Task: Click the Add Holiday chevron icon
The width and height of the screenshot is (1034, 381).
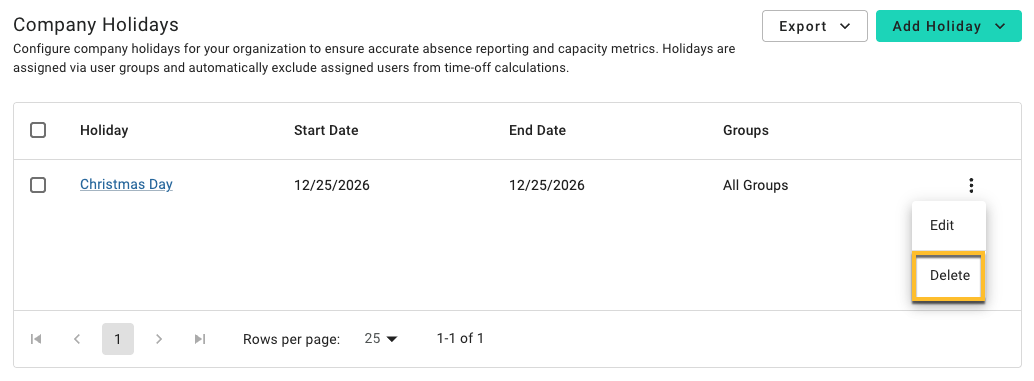Action: [x=1000, y=26]
